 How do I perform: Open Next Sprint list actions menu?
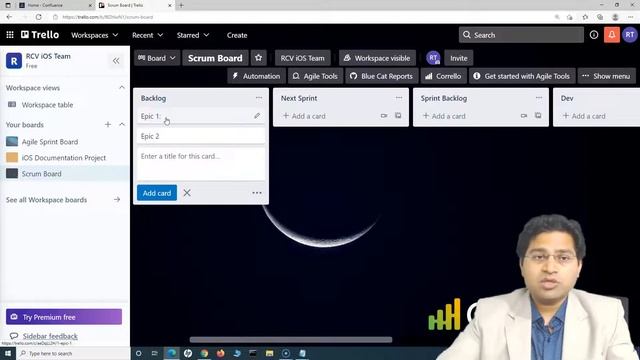[399, 98]
